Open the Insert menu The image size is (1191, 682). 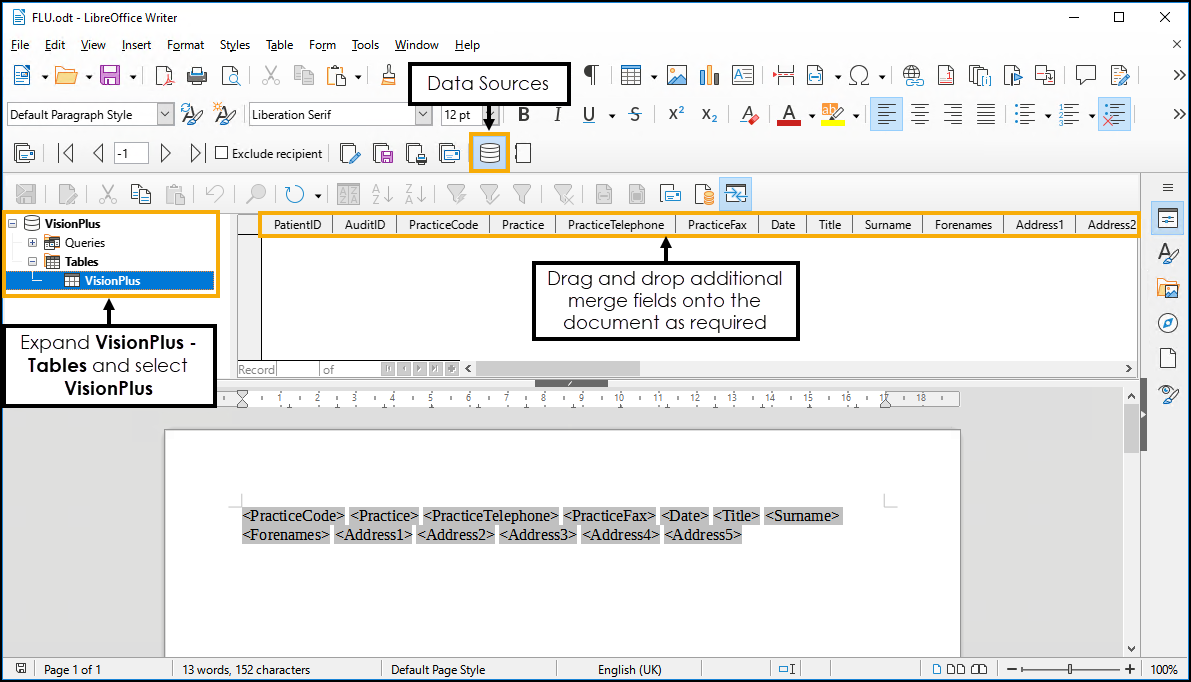136,45
